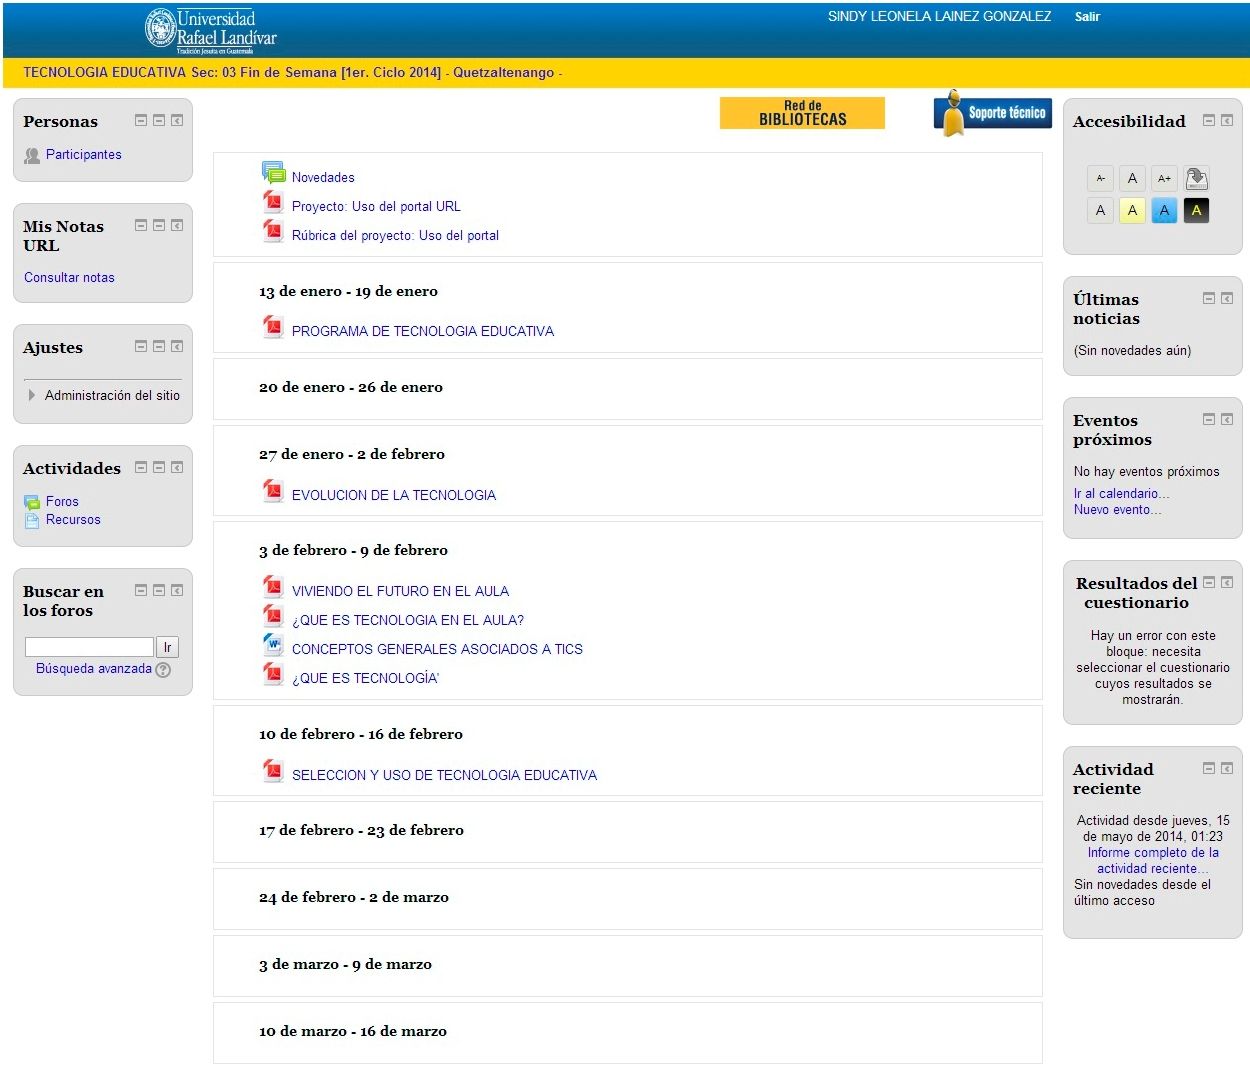1250x1067 pixels.
Task: Click user name SINDY LEONELA LAINEZ GONZALEZ
Action: (x=939, y=17)
